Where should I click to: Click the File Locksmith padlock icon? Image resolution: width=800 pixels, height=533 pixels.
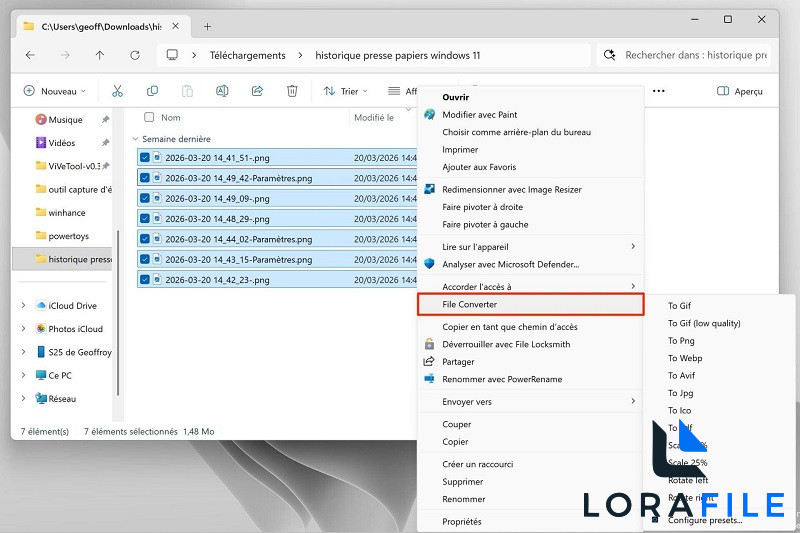pyautogui.click(x=429, y=344)
